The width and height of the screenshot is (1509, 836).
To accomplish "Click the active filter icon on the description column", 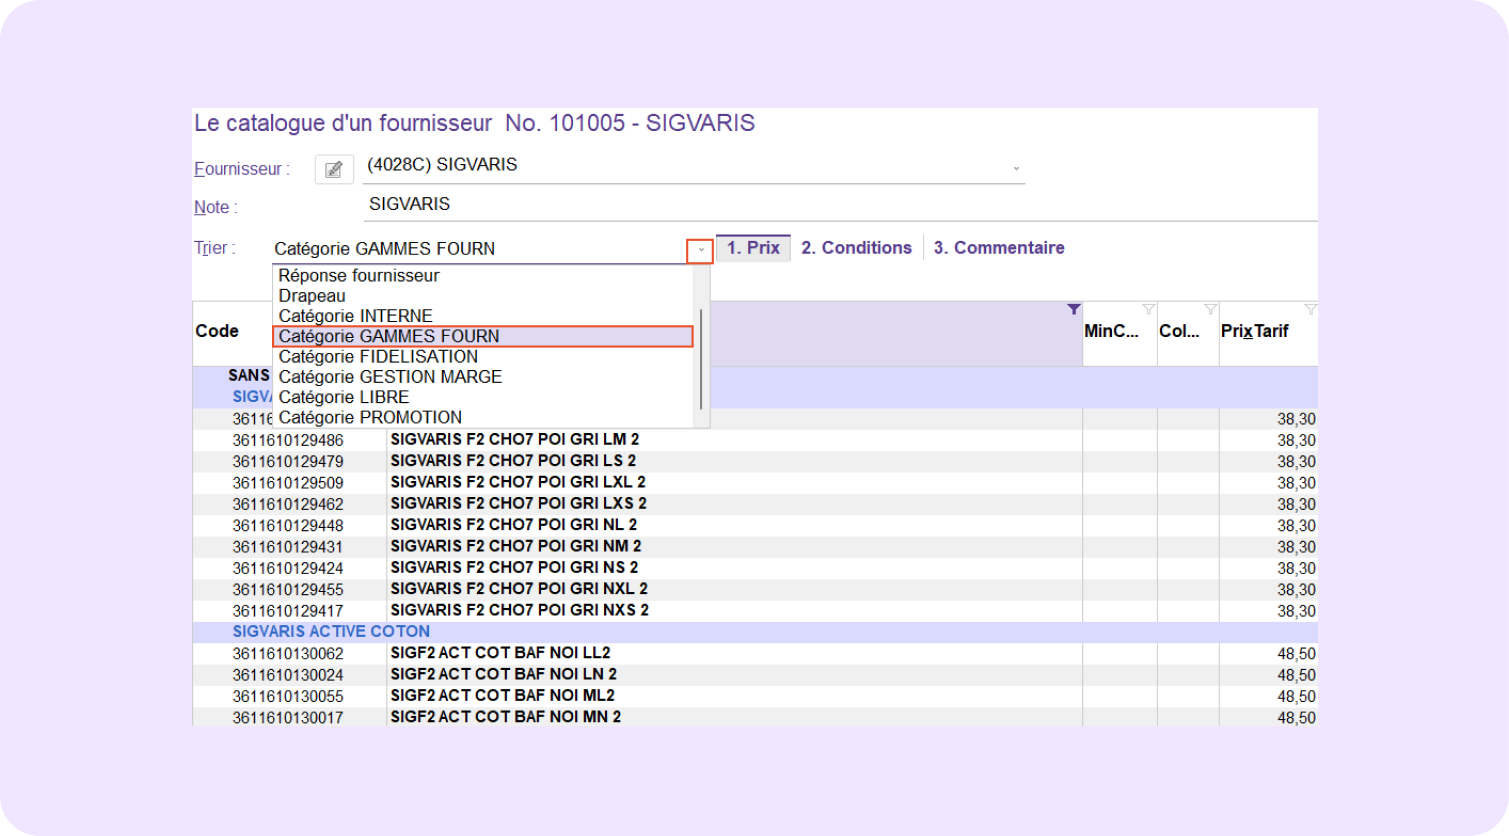I will (x=1073, y=310).
